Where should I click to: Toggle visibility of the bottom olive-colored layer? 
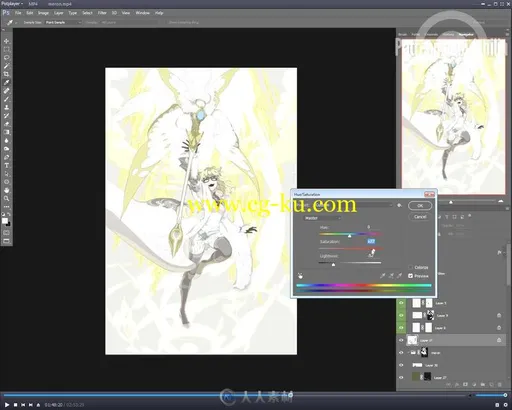[401, 378]
